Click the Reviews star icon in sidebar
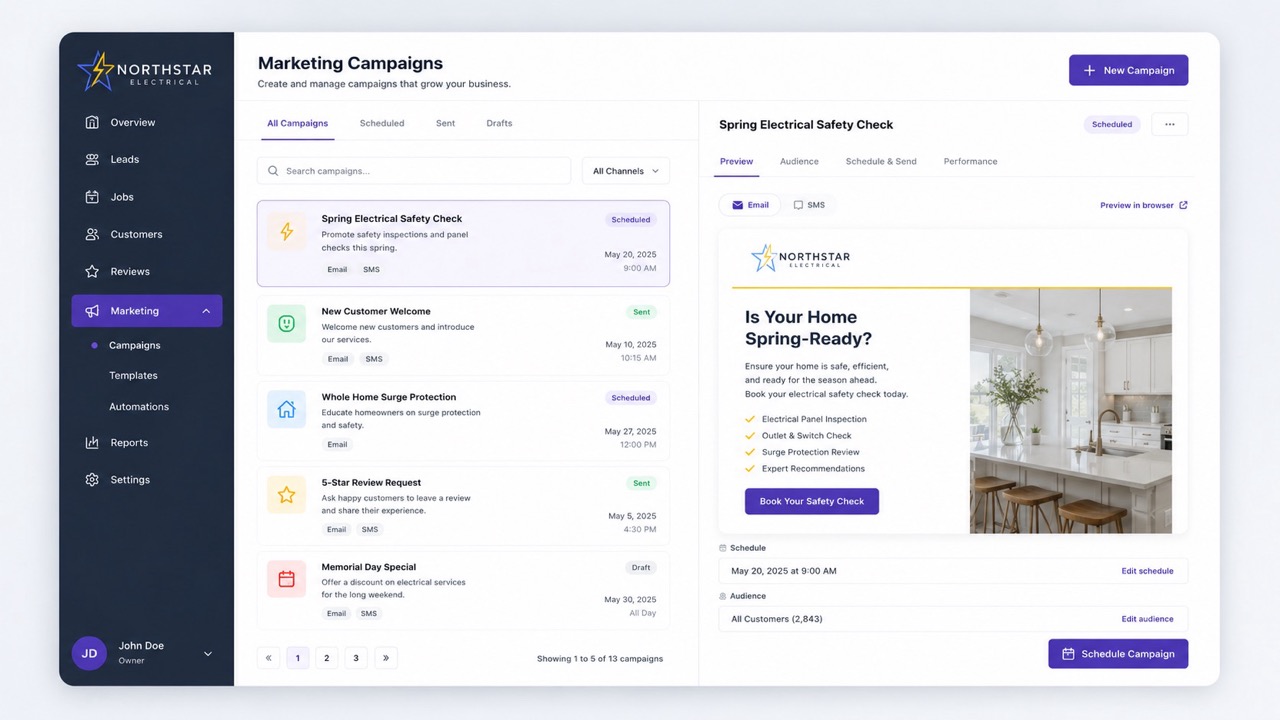Screen dimensions: 1280x720 (x=92, y=271)
